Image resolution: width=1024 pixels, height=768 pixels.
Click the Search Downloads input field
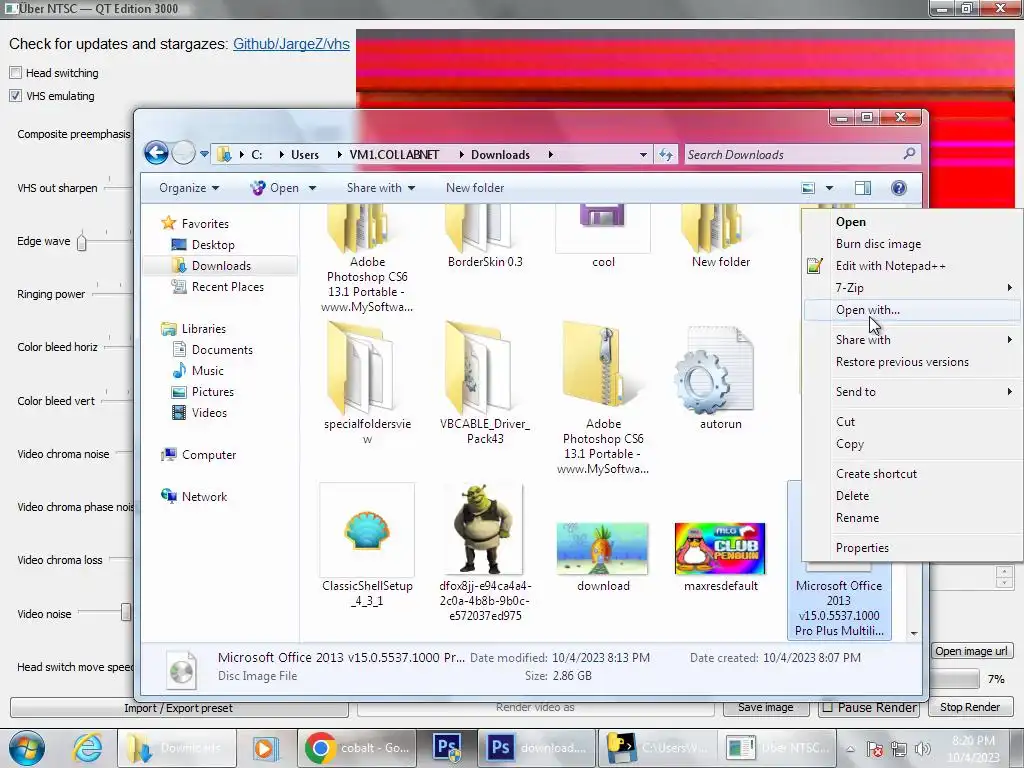[x=802, y=155]
